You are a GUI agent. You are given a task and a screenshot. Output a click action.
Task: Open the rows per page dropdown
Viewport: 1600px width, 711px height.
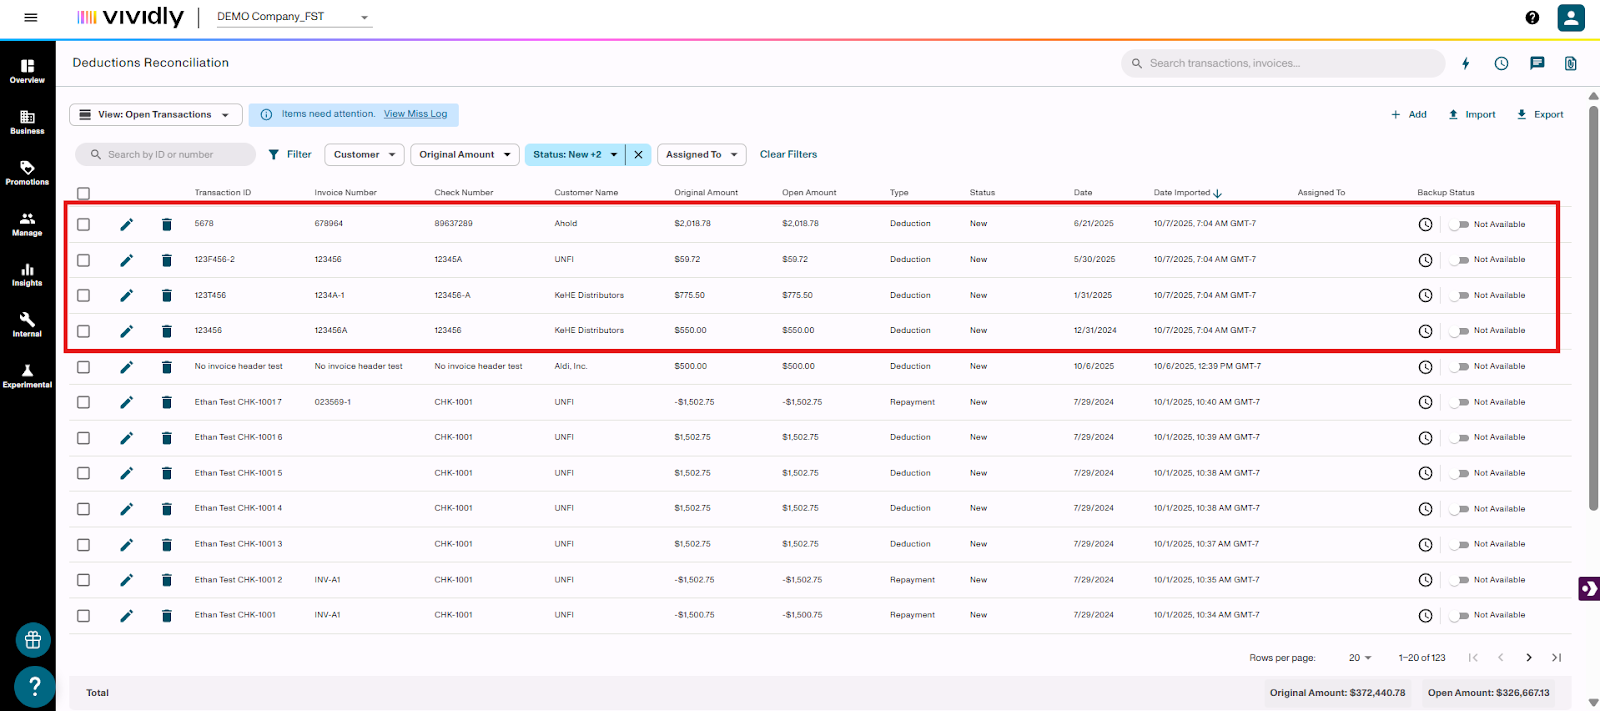[1359, 657]
